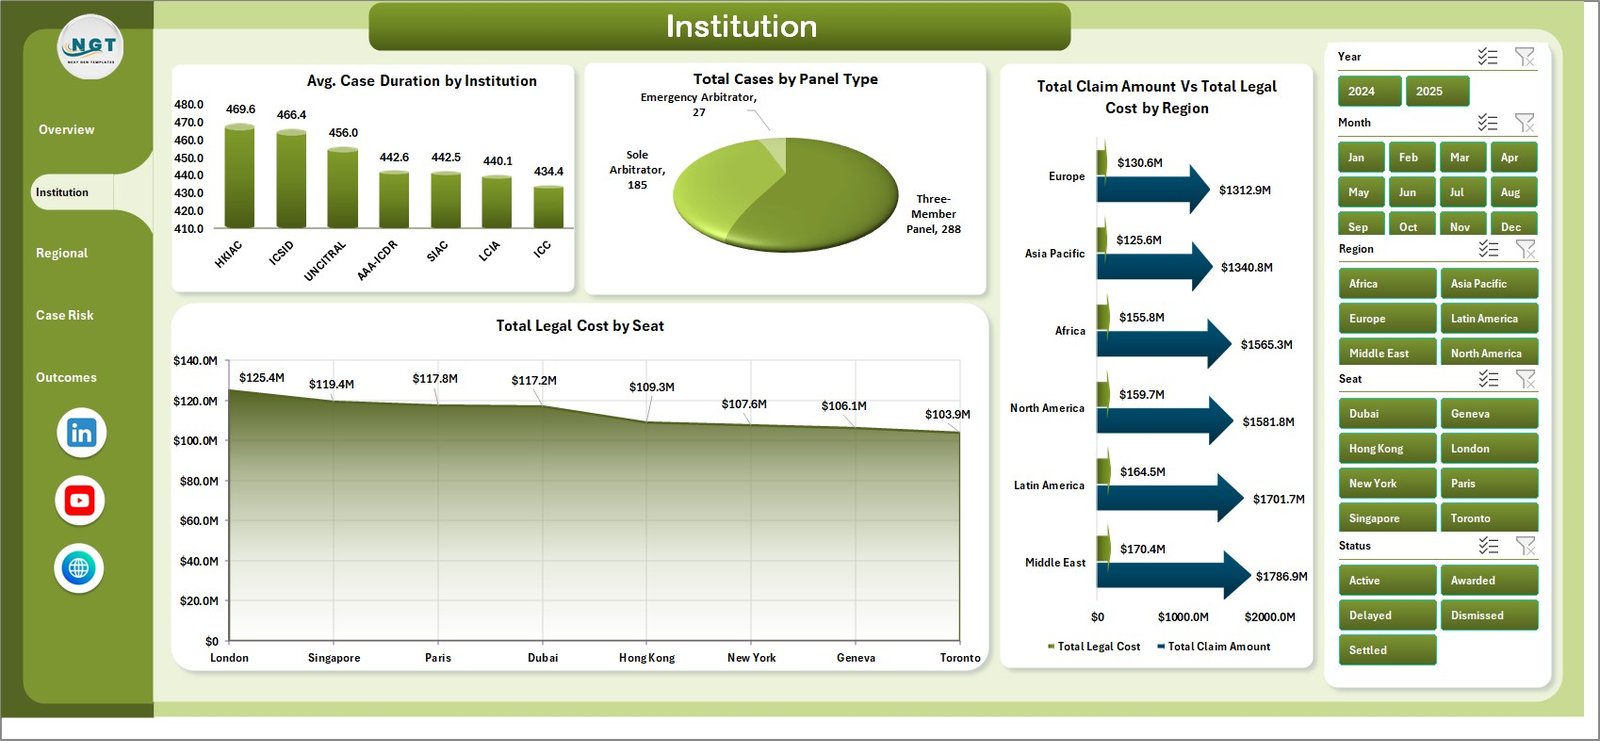The width and height of the screenshot is (1600, 741).
Task: Clear the Year slicer filter
Action: coord(1524,57)
